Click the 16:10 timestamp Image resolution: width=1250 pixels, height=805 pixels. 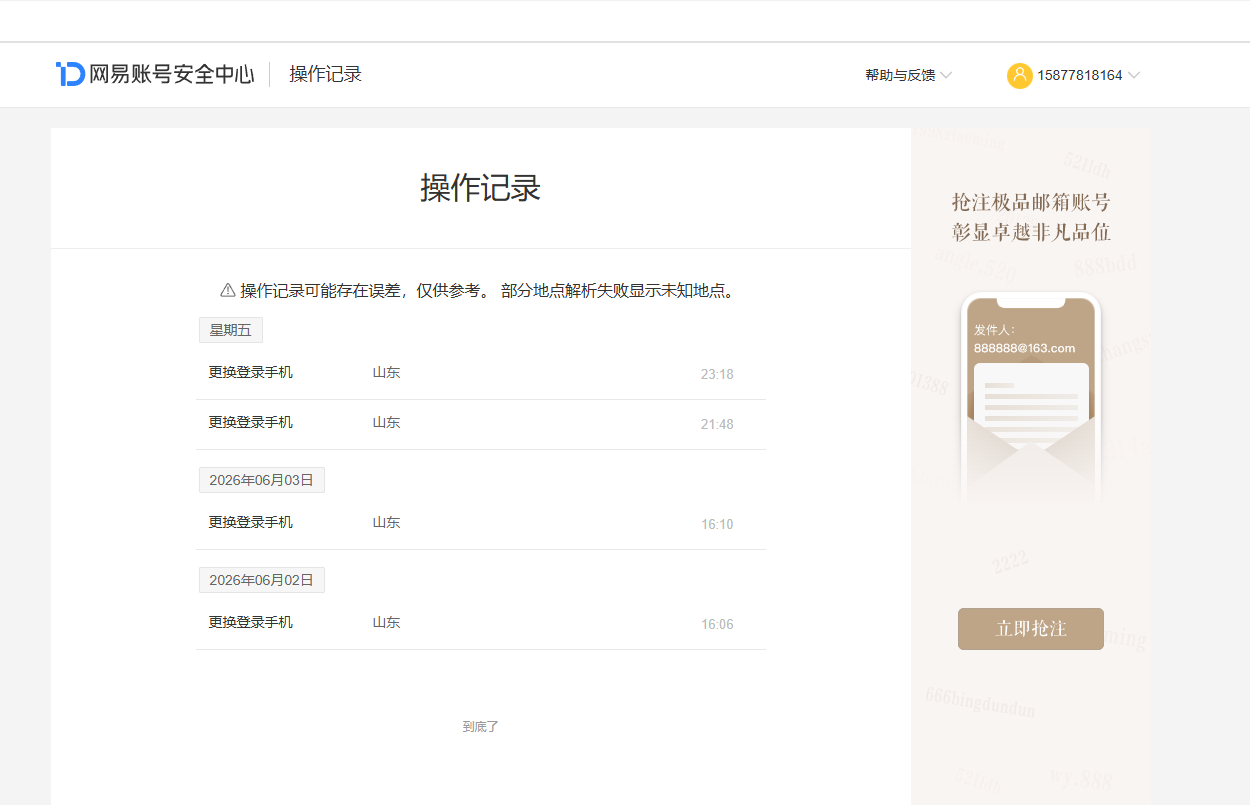point(717,525)
